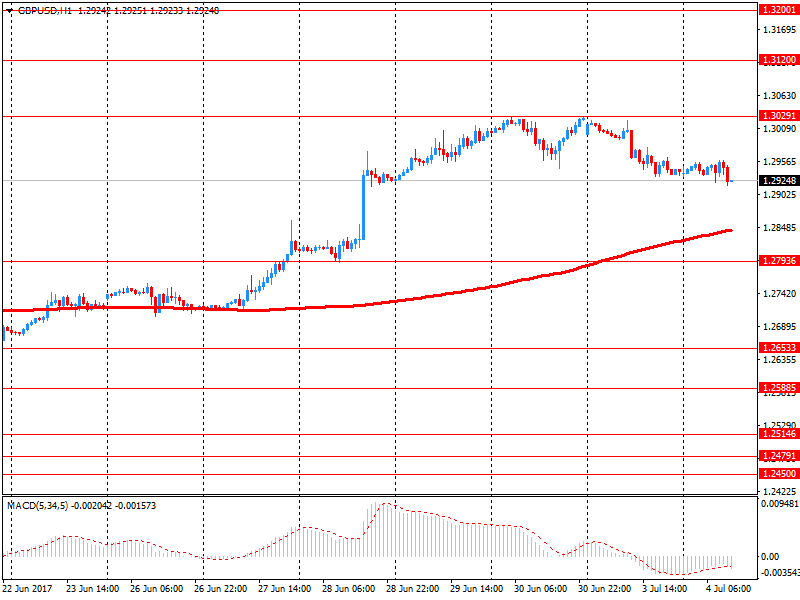800x600 pixels.
Task: Select the 1.24791 level label
Action: [779, 456]
